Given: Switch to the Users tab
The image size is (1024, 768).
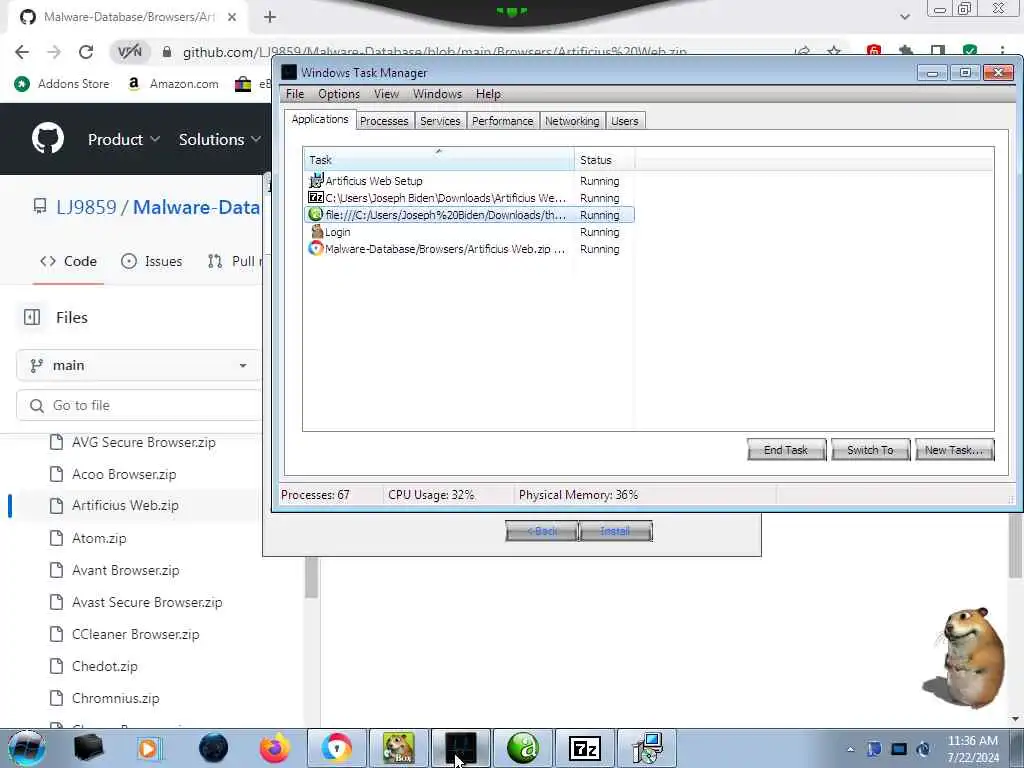Looking at the screenshot, I should (x=624, y=121).
